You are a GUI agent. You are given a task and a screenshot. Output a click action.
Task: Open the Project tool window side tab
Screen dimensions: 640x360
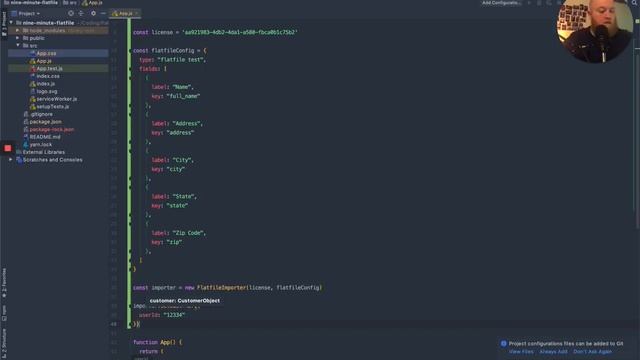[4, 24]
